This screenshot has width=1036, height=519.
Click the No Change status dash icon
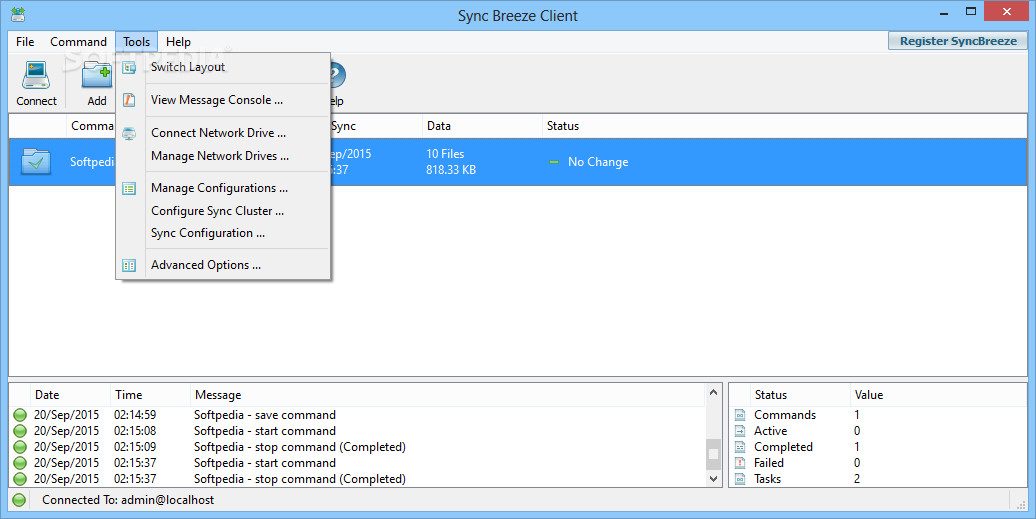tap(554, 162)
